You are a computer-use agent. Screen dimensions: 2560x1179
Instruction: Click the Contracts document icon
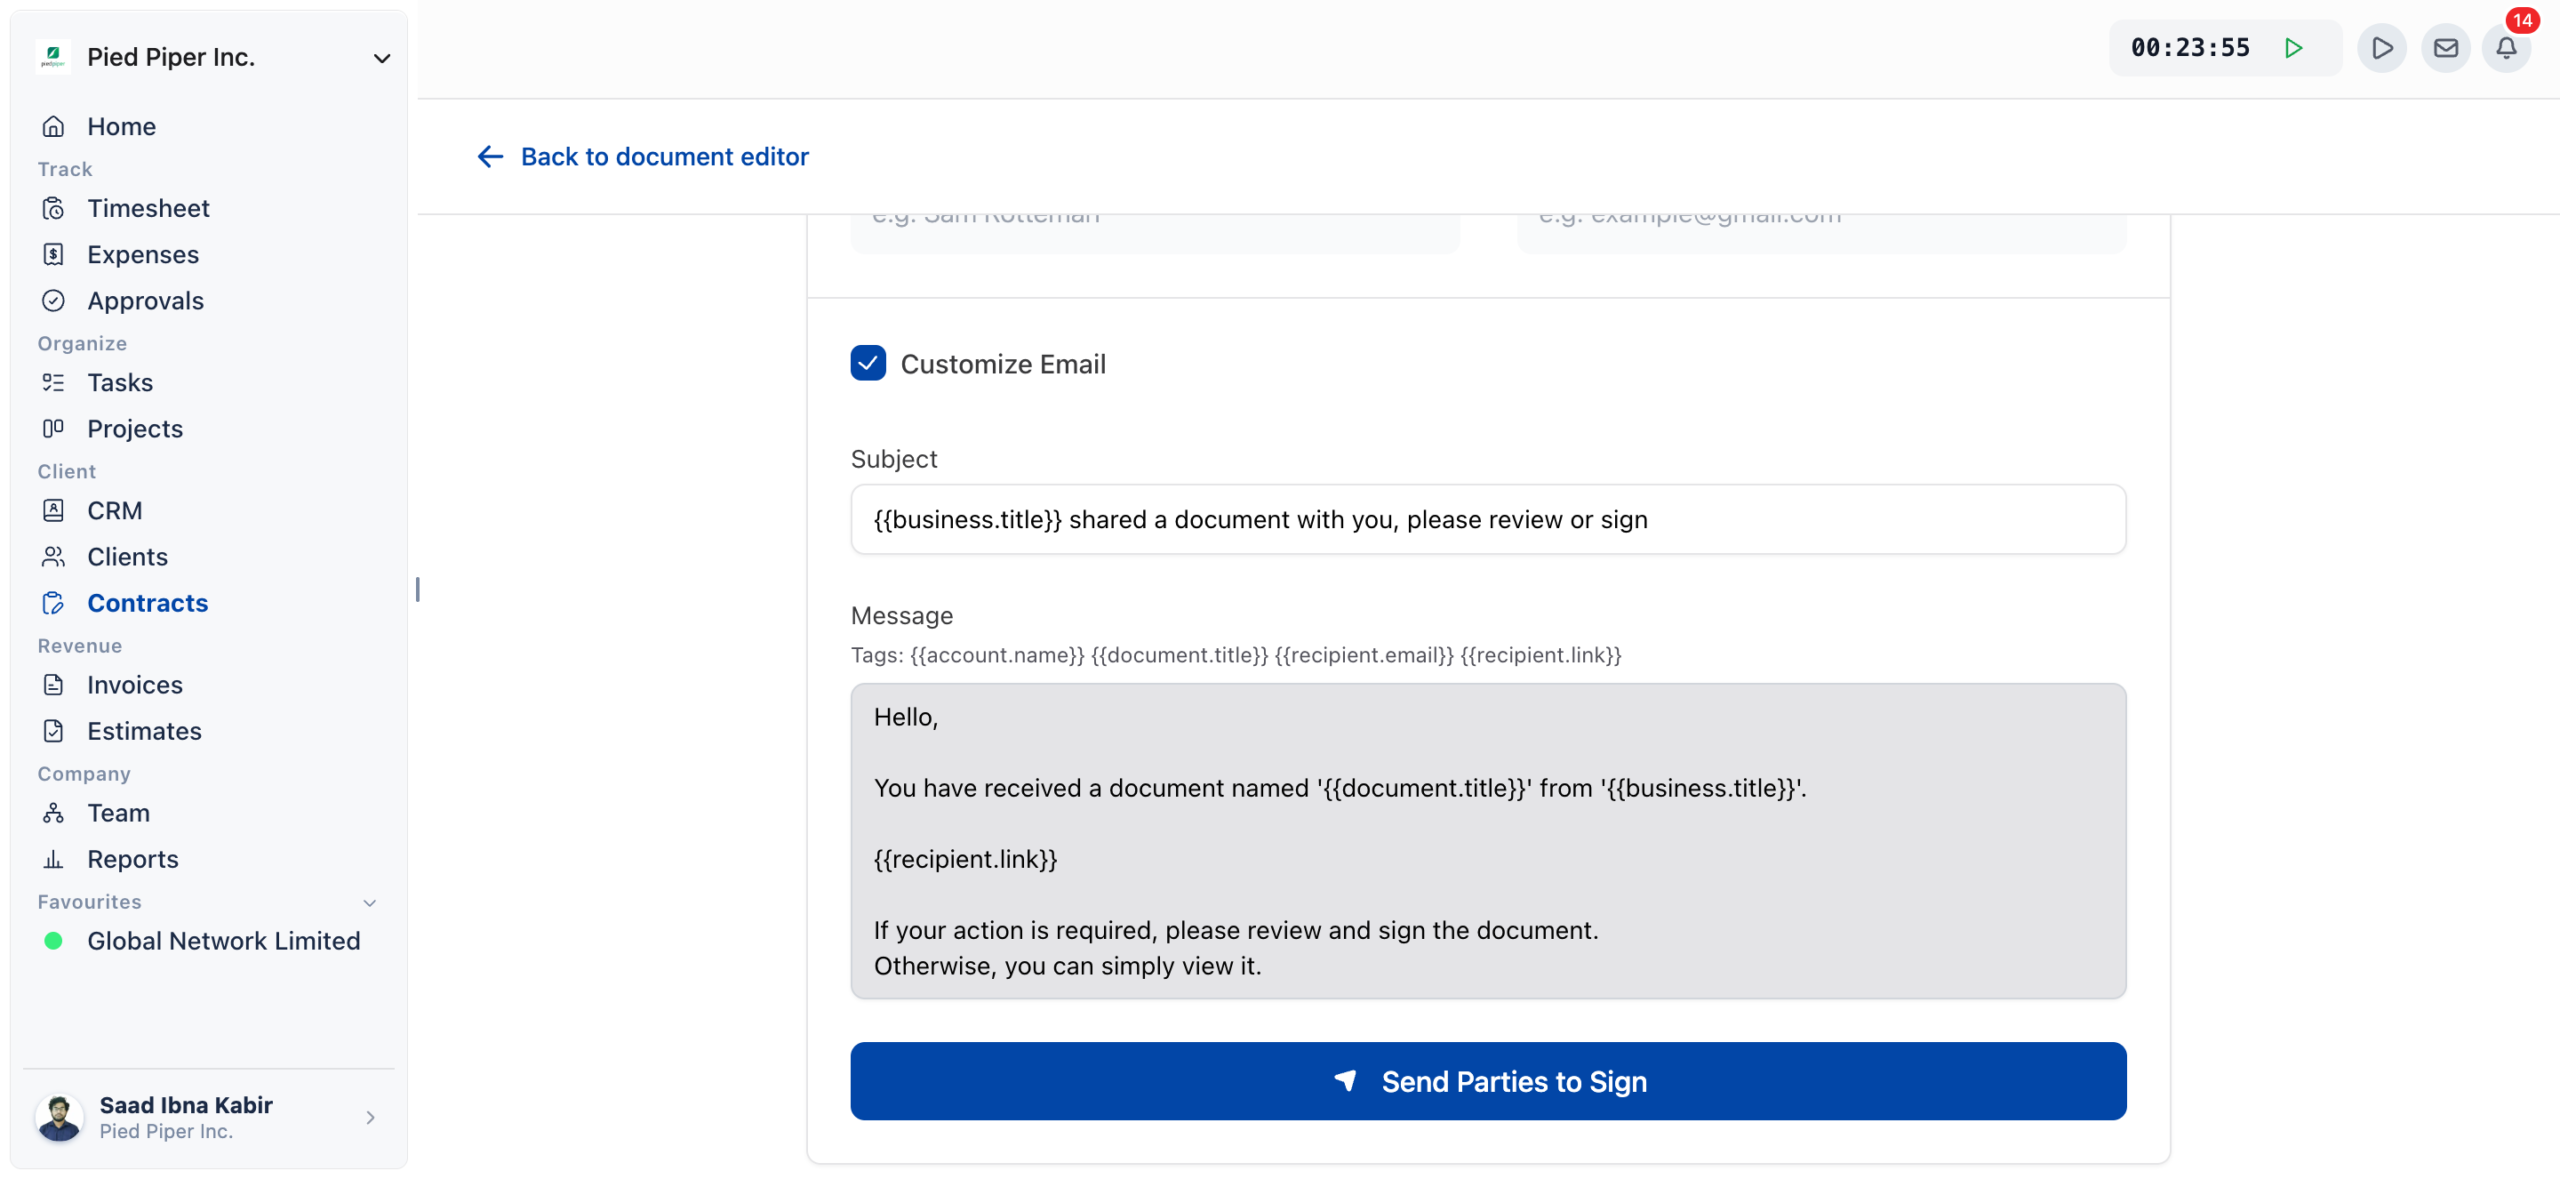53,602
